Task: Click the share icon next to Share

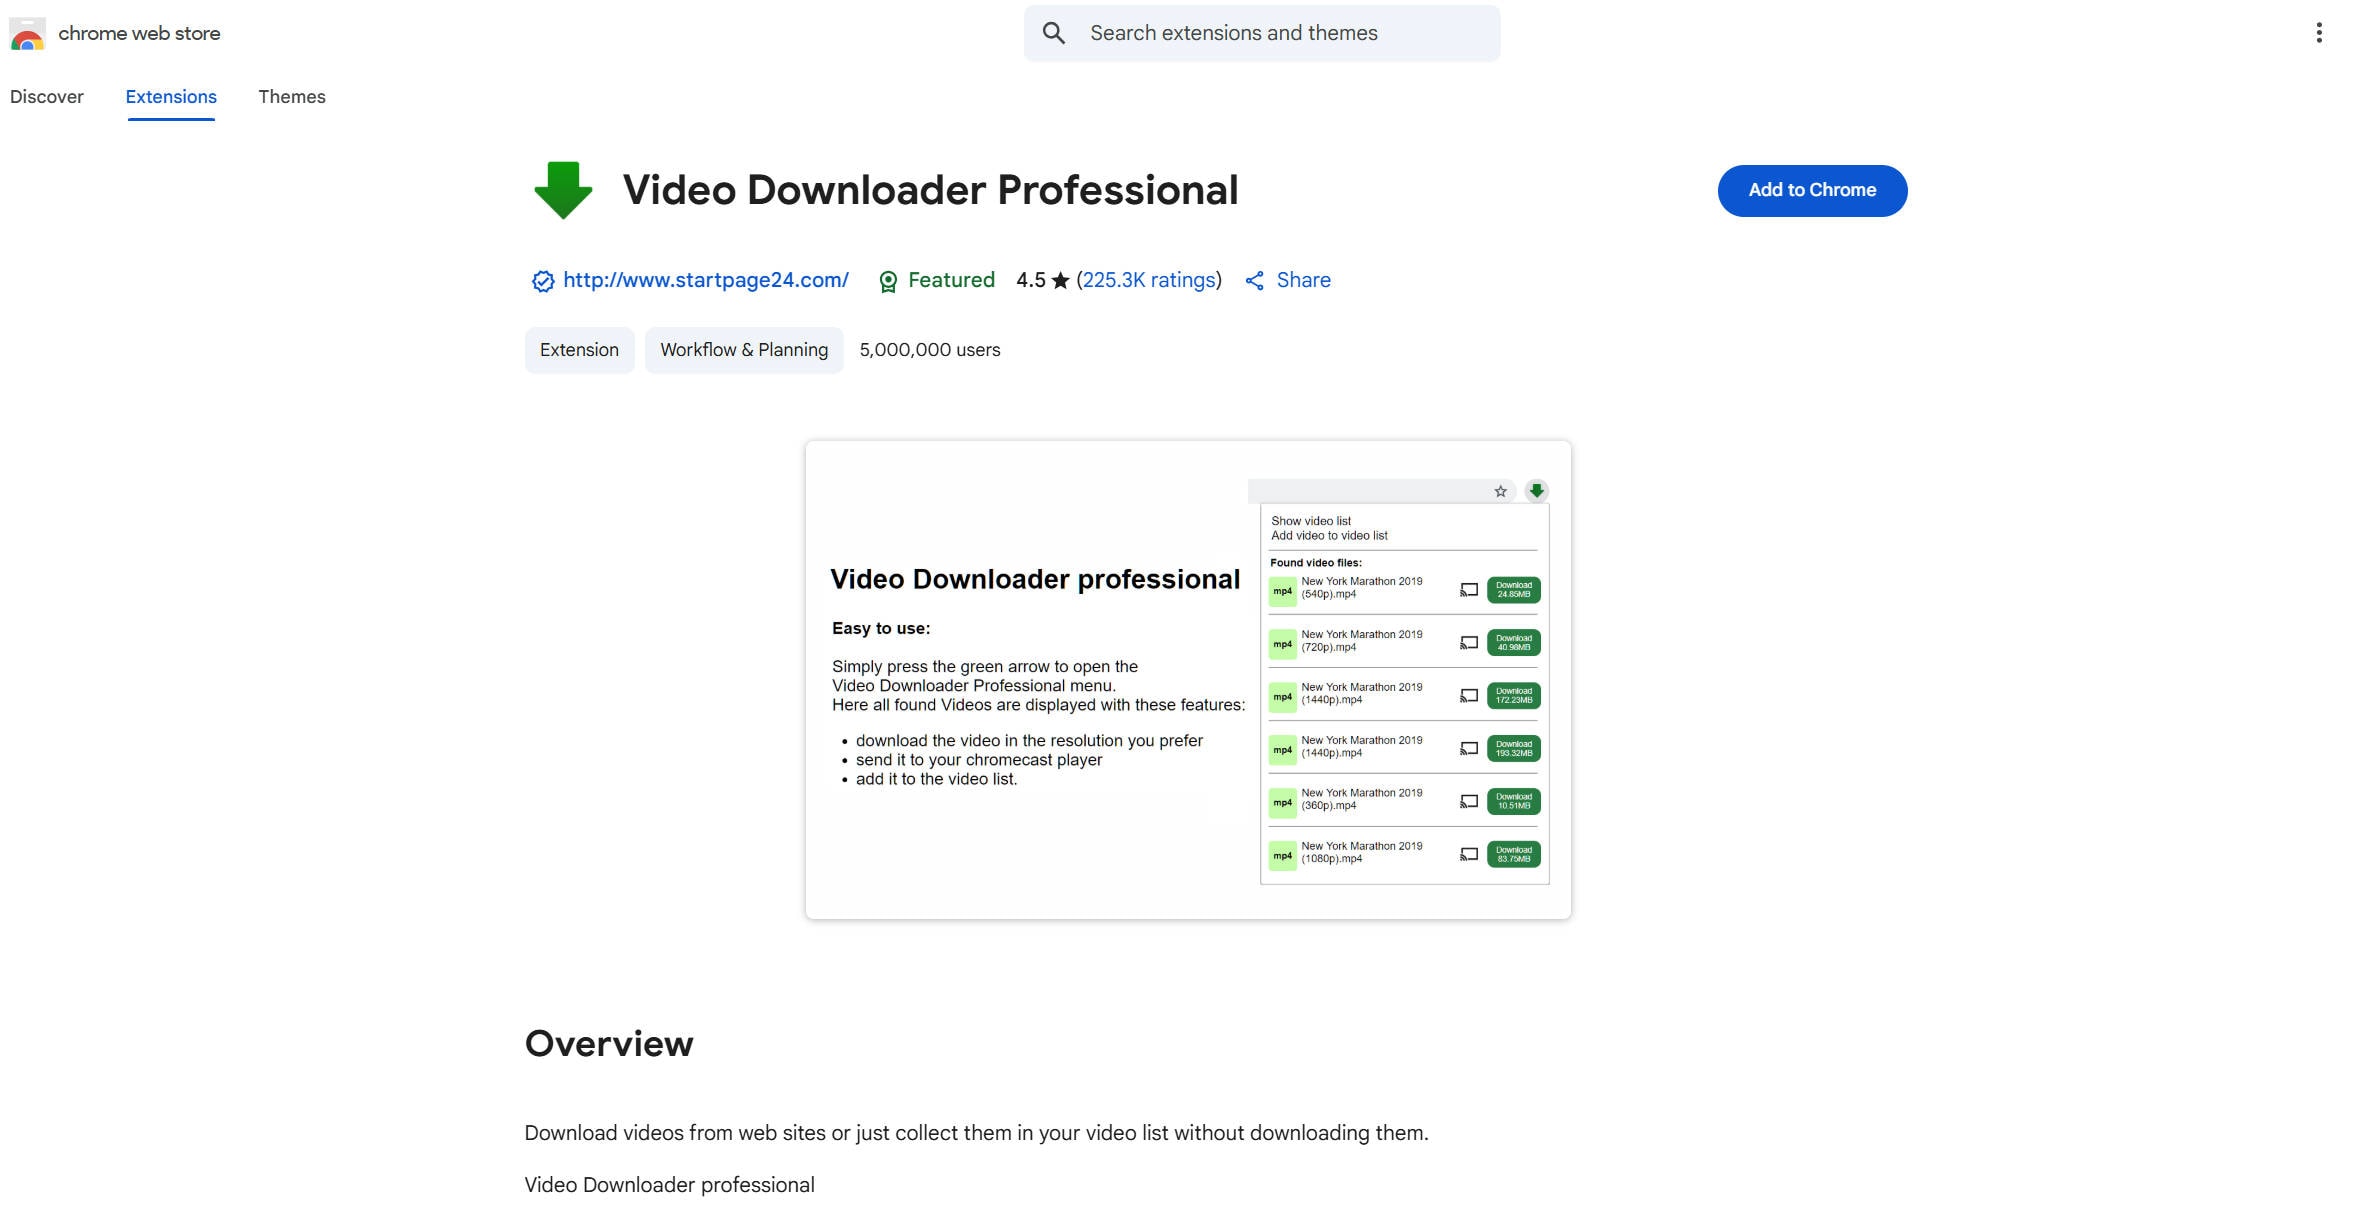Action: (1255, 281)
